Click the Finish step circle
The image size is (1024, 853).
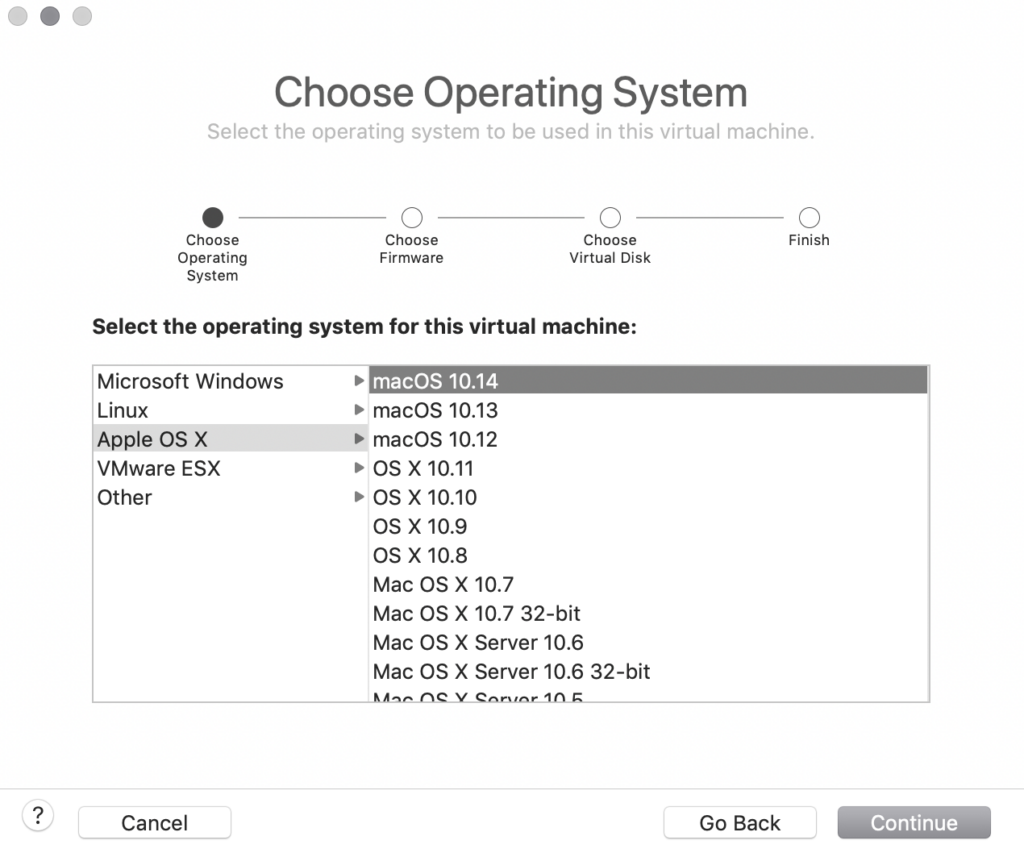click(x=809, y=217)
